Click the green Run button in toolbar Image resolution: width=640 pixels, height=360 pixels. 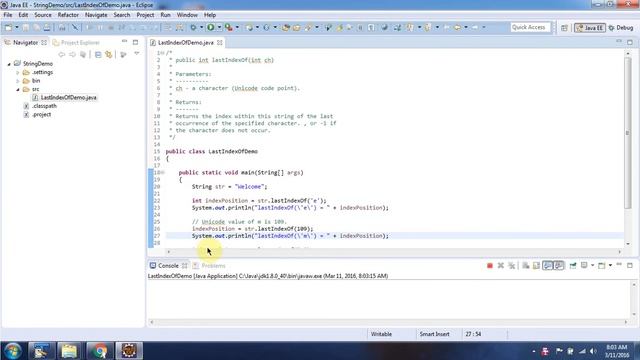[211, 27]
